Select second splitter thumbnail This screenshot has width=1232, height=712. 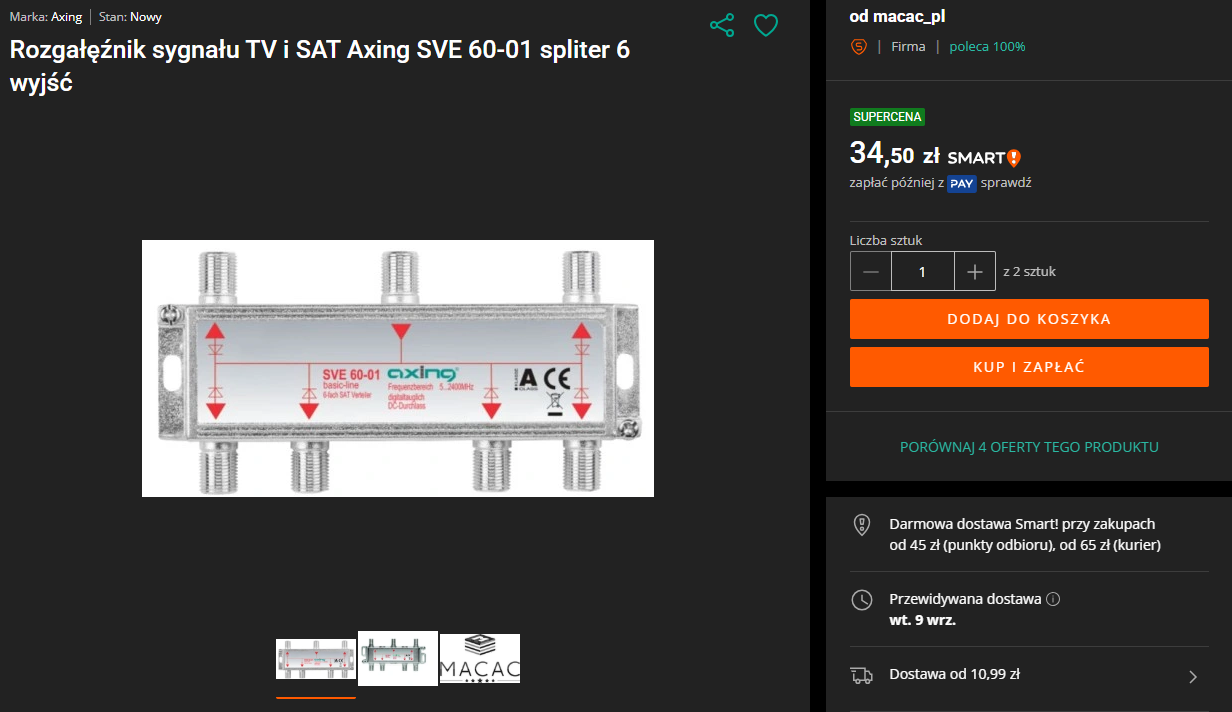point(398,658)
